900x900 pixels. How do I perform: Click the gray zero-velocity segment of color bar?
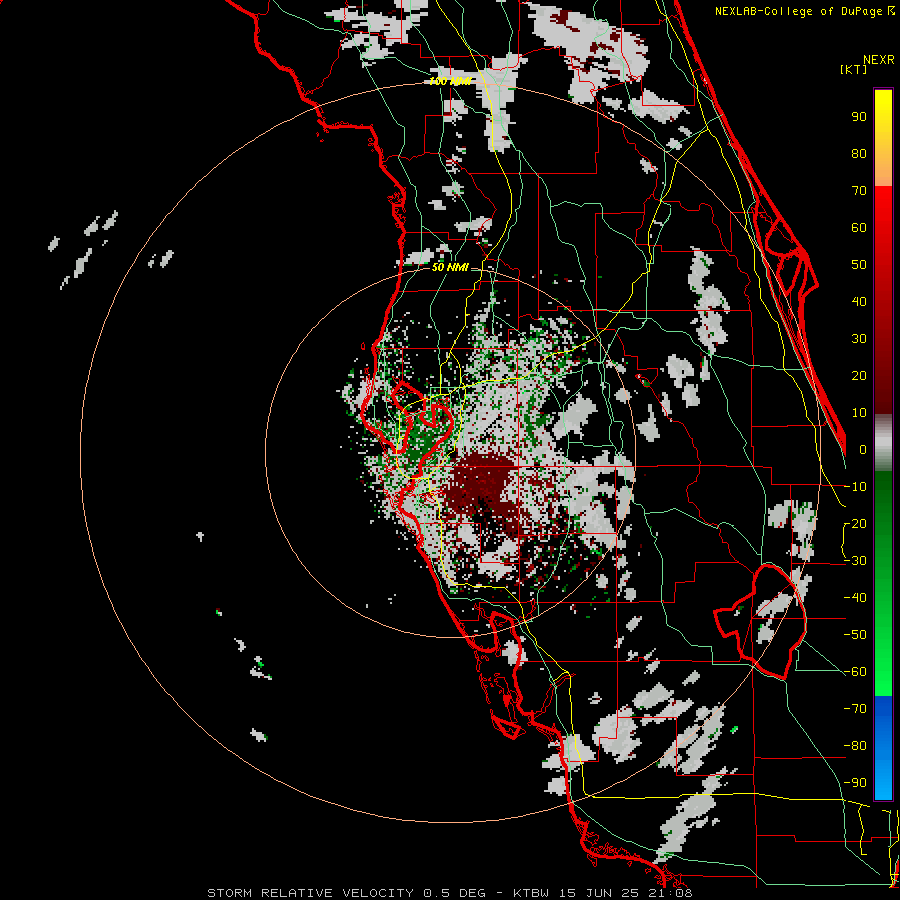tap(883, 443)
